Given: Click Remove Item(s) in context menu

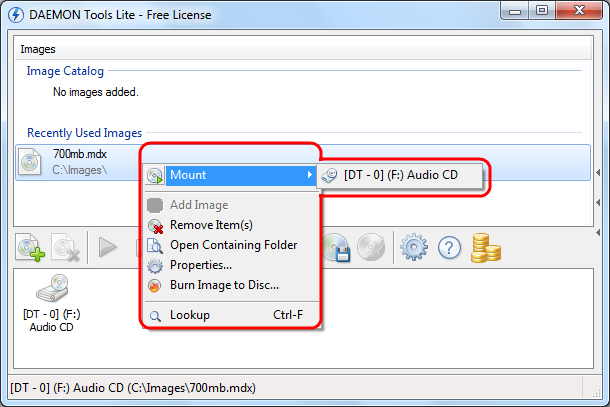Looking at the screenshot, I should click(x=211, y=225).
